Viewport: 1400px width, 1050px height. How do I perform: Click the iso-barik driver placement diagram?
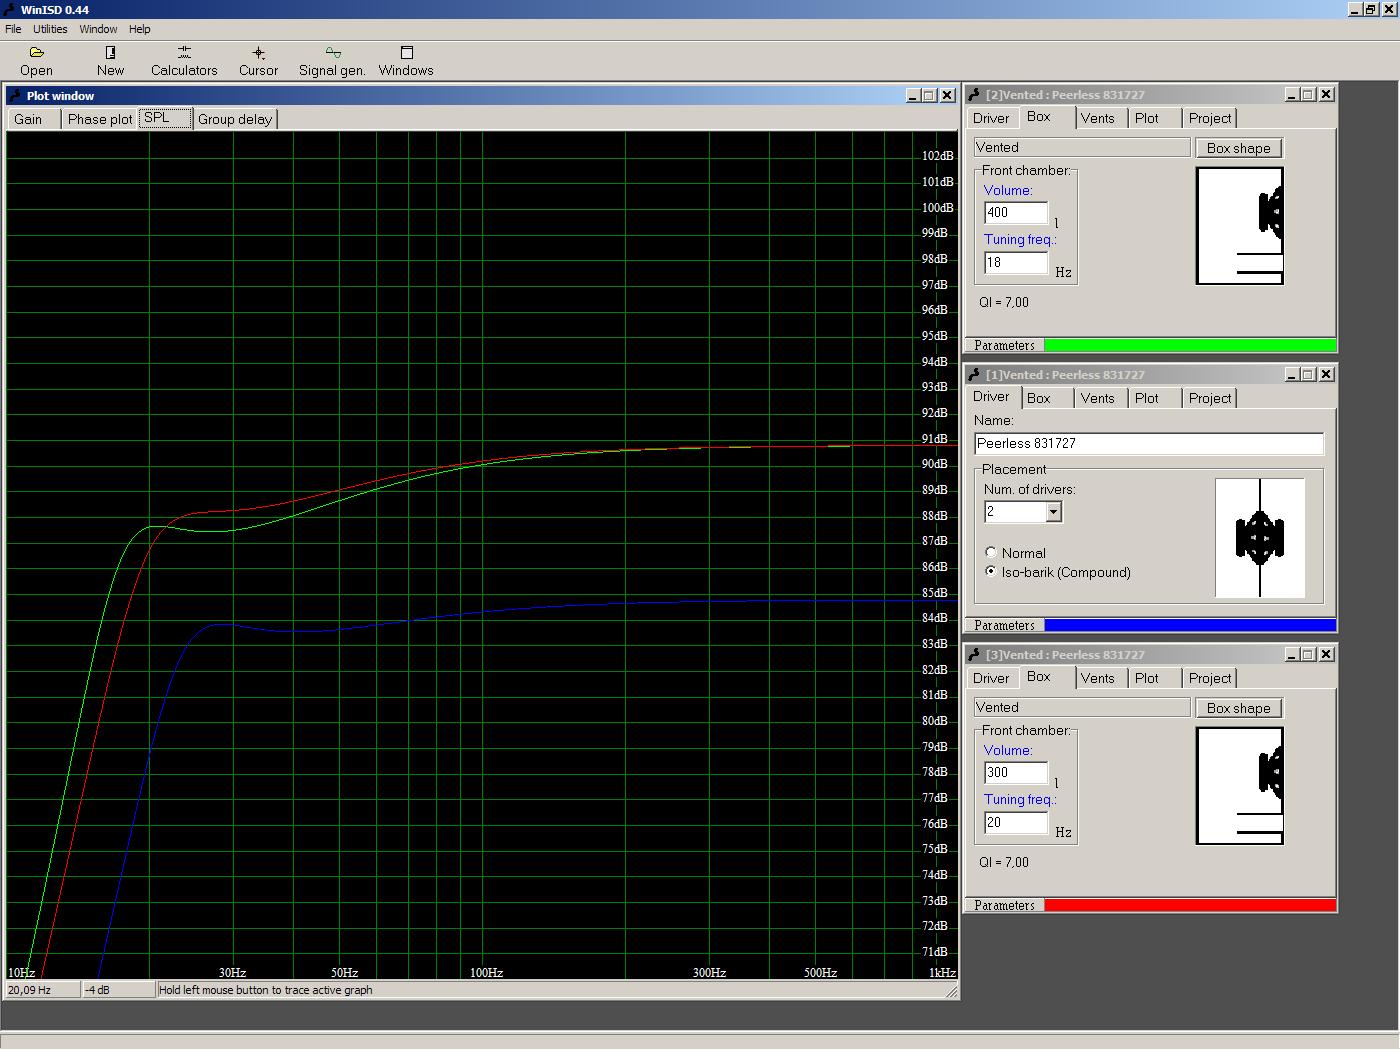pos(1259,538)
